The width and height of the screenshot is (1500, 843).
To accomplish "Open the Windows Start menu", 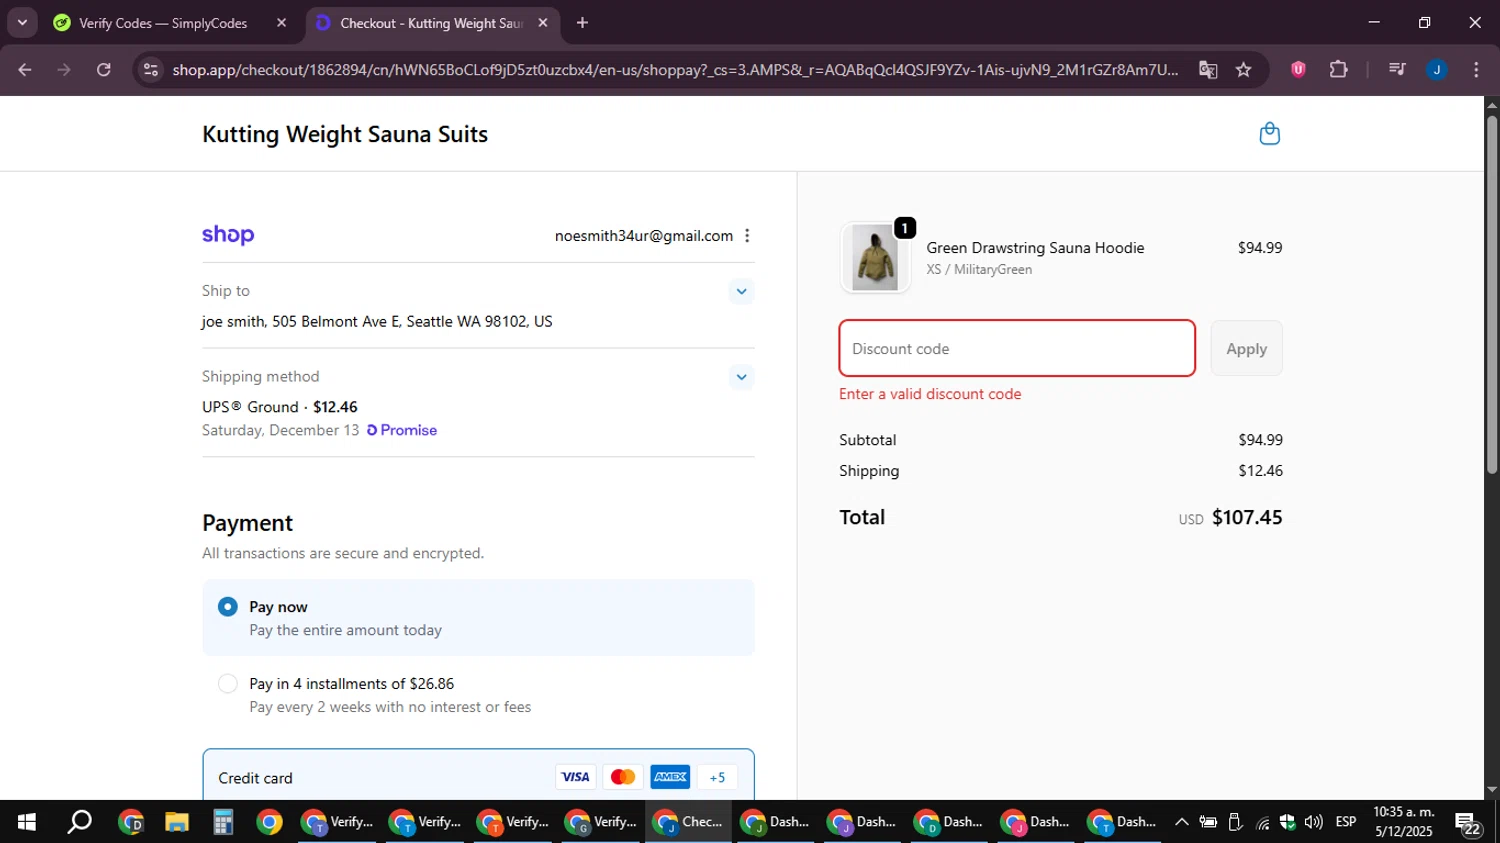I will pos(27,822).
